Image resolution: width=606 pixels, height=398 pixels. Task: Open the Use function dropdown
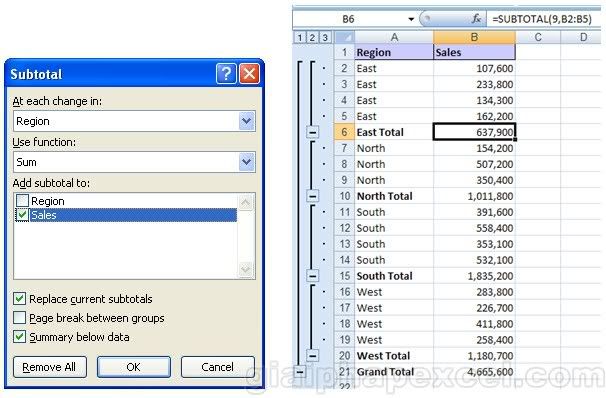247,162
